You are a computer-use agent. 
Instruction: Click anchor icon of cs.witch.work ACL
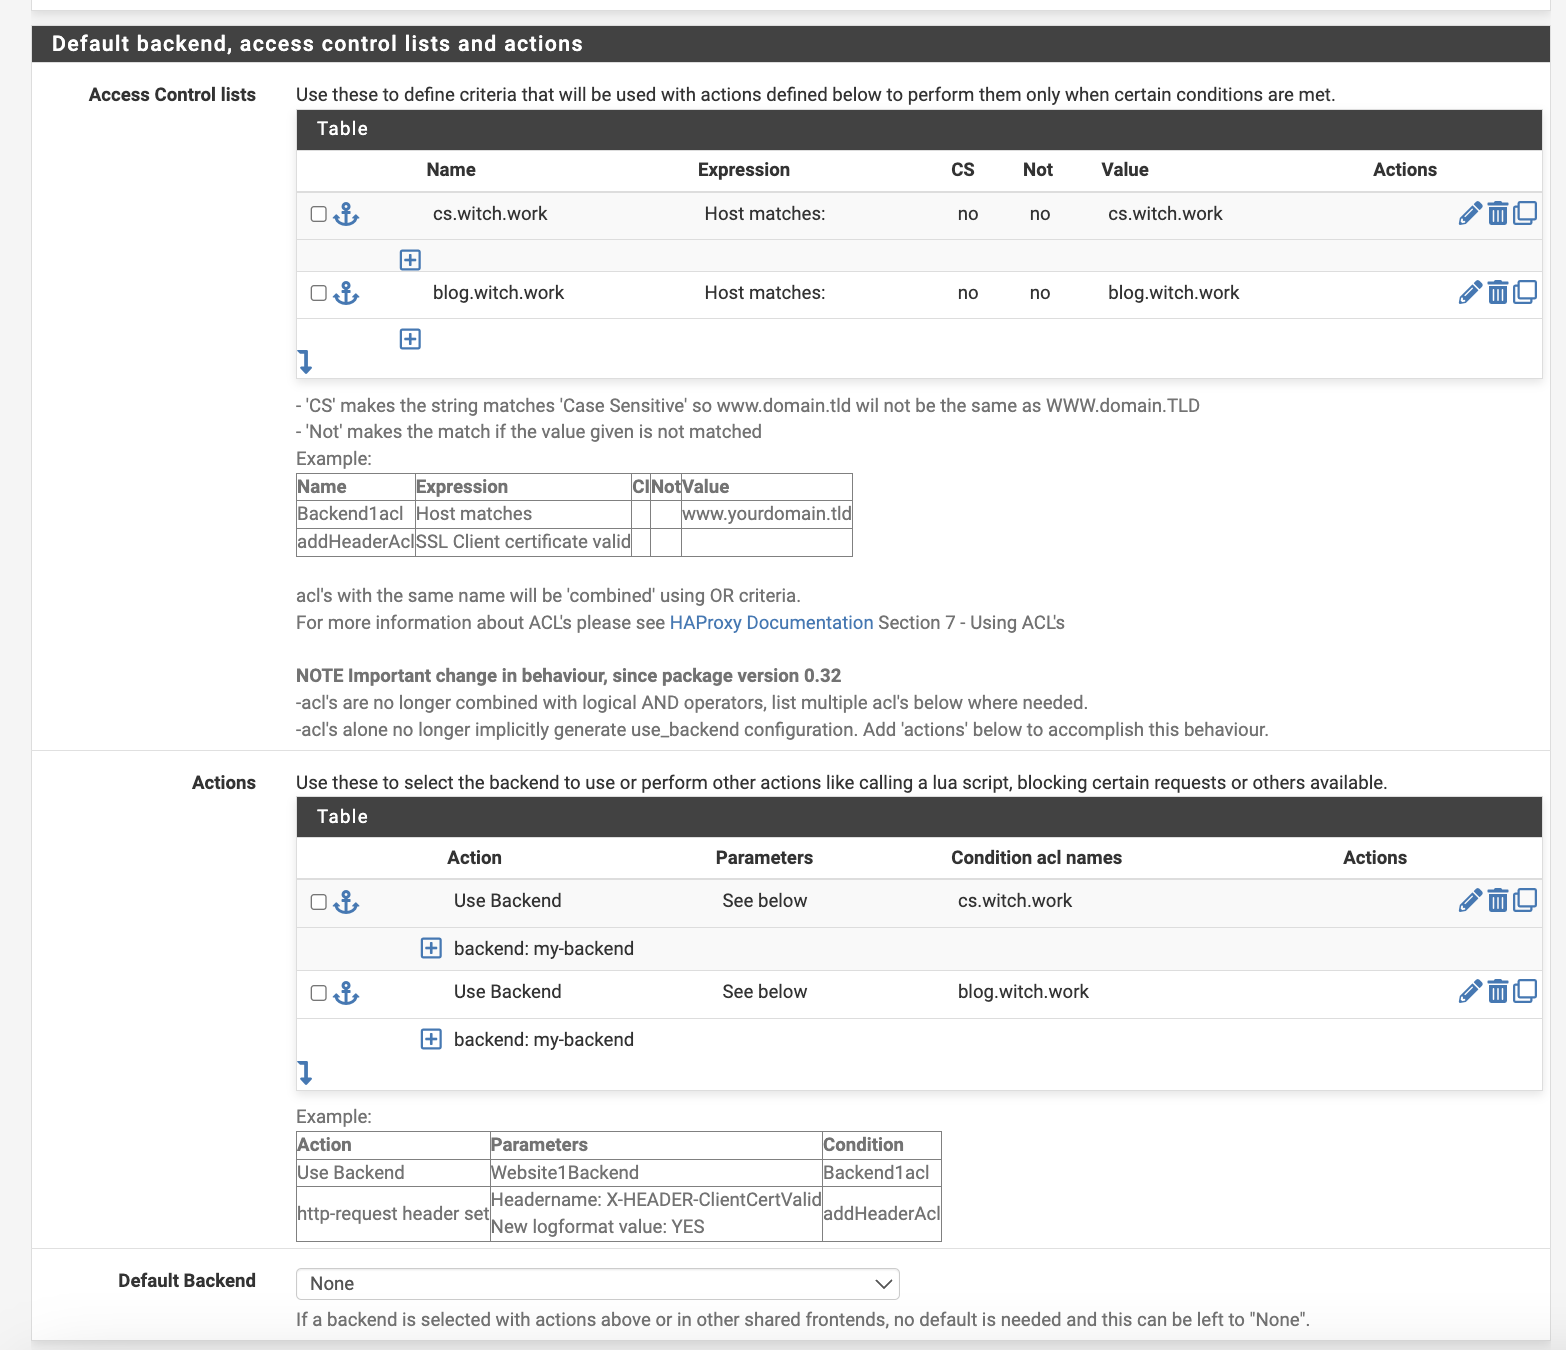coord(346,214)
